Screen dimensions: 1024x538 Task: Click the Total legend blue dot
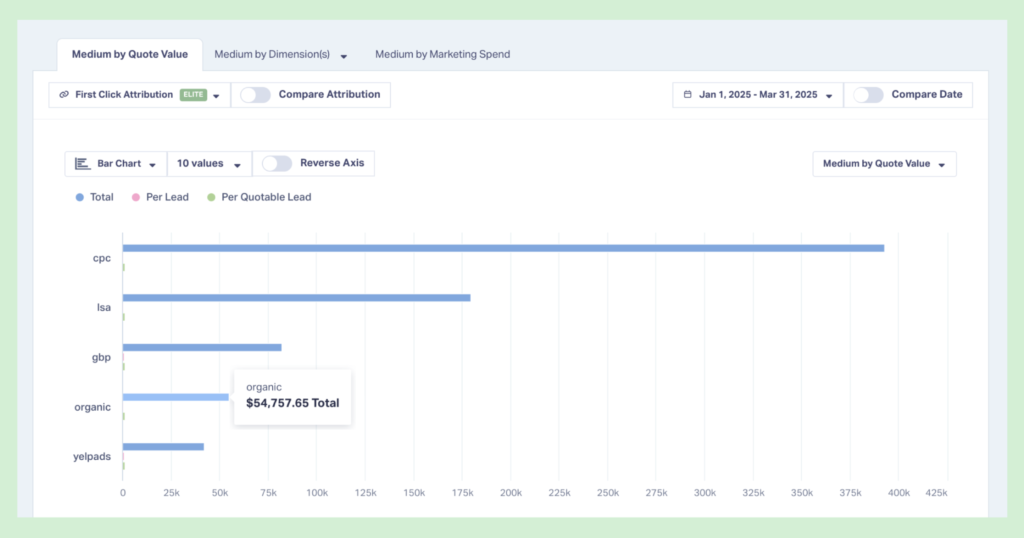80,197
